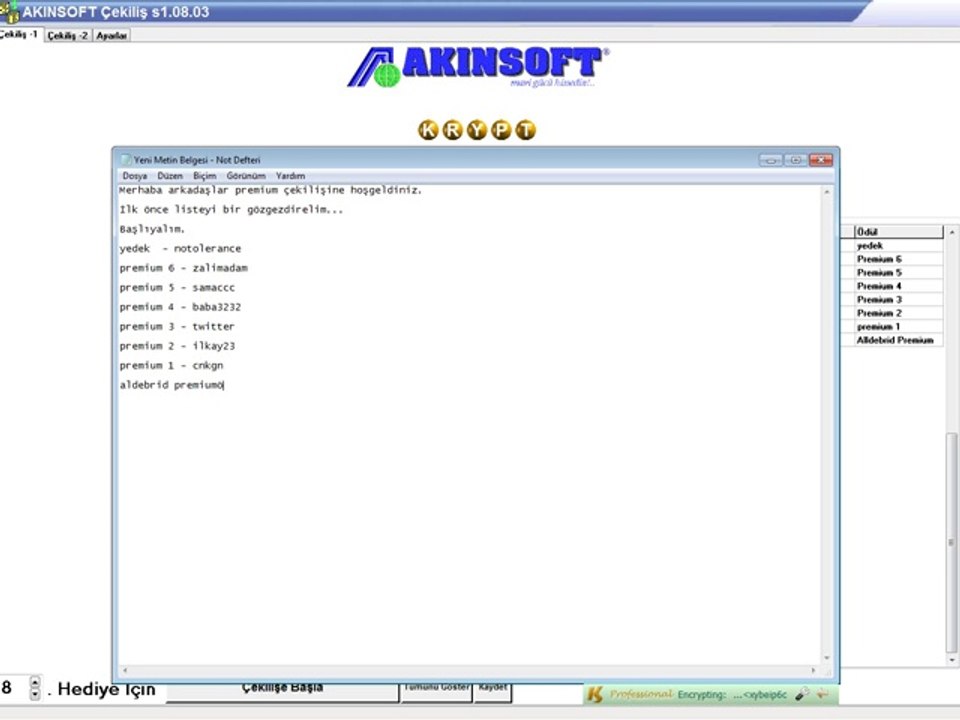Switch to the Çekiliş -2 tab
960x720 pixels.
coord(67,36)
